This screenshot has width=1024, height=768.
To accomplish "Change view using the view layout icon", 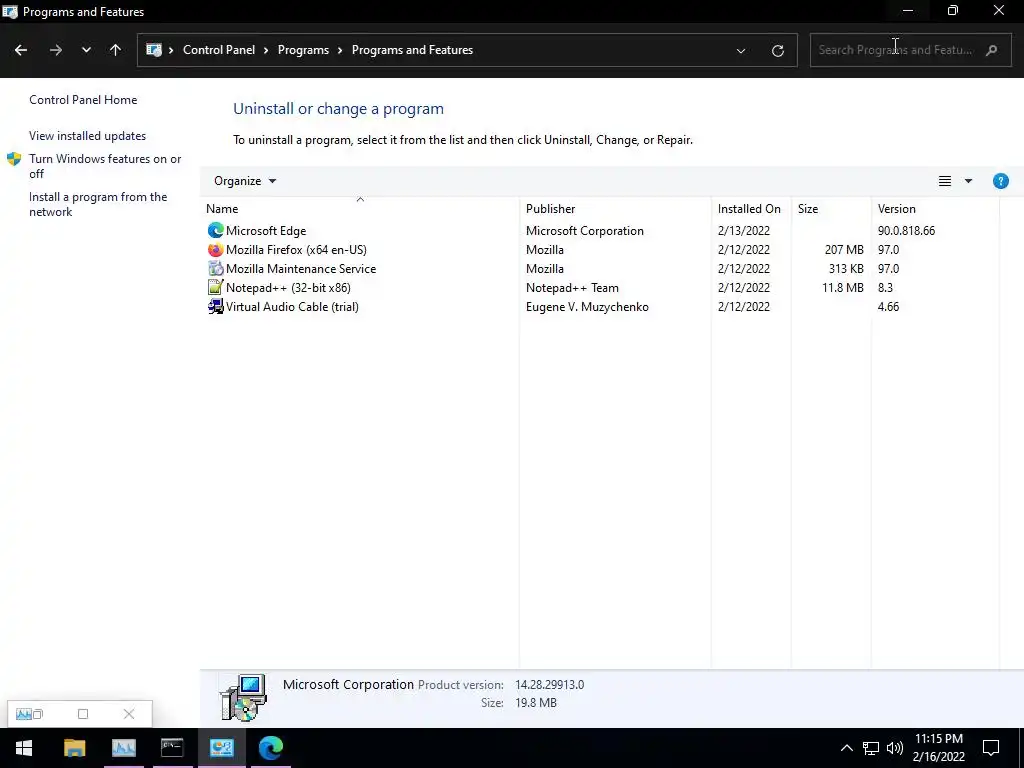I will coord(944,181).
